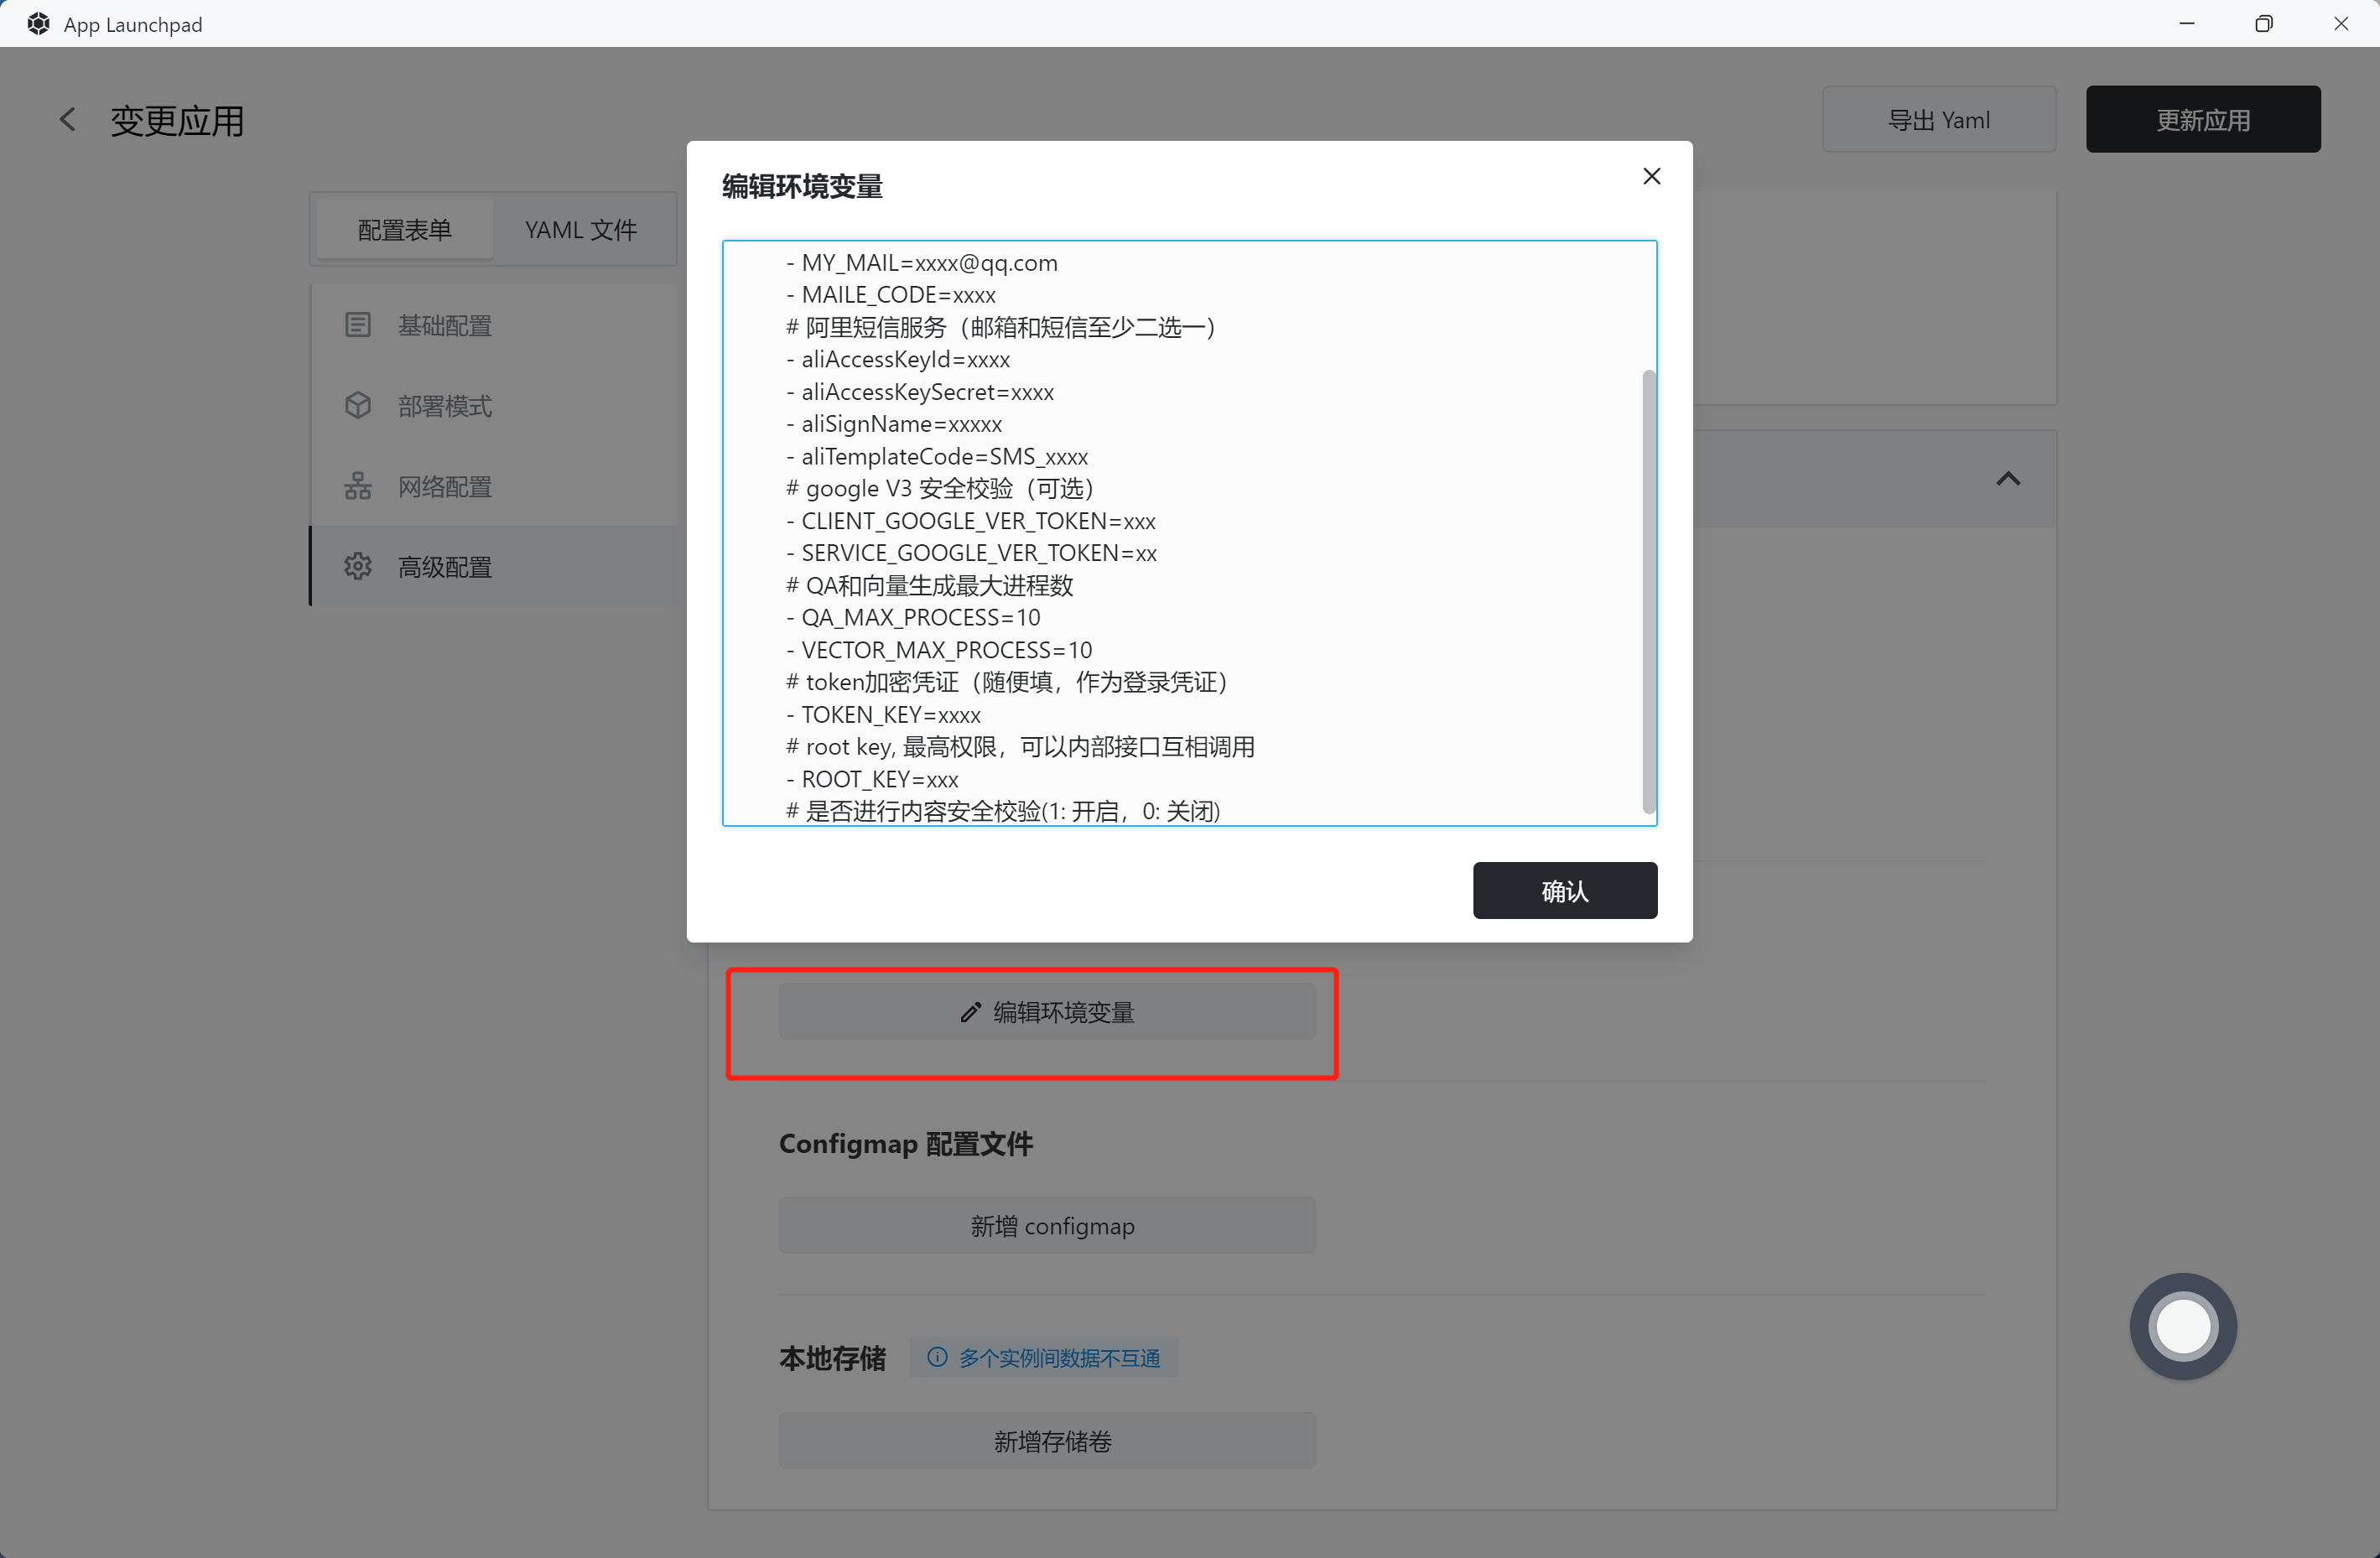Click the aliTemplateCode=SMS_xxxx line
2380x1558 pixels.
coord(936,457)
